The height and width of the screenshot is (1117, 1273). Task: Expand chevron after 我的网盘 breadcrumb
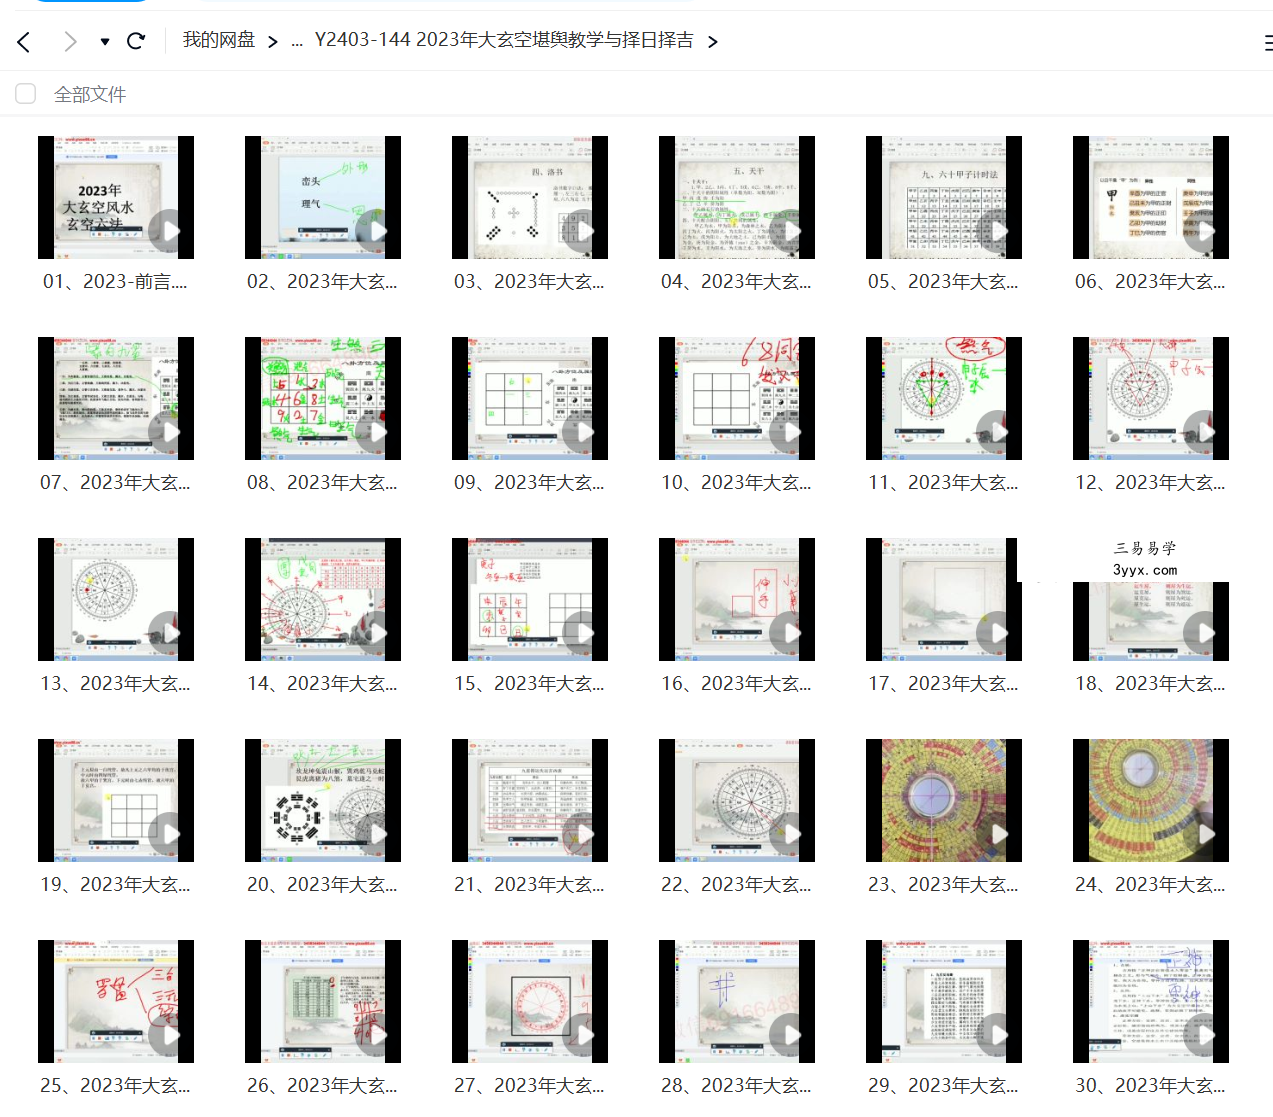[272, 41]
